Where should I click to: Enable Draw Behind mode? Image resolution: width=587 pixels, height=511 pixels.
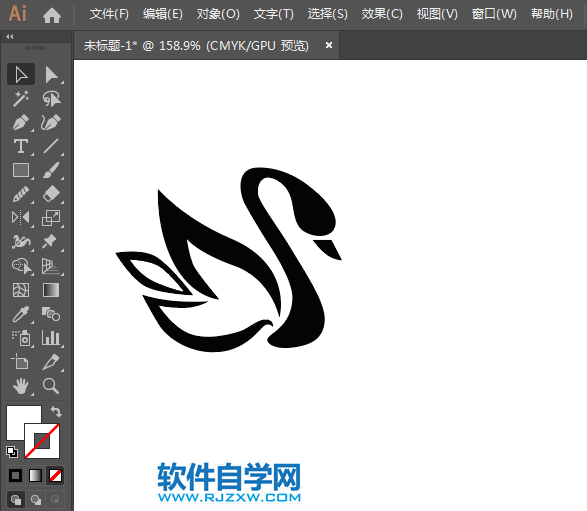point(36,499)
